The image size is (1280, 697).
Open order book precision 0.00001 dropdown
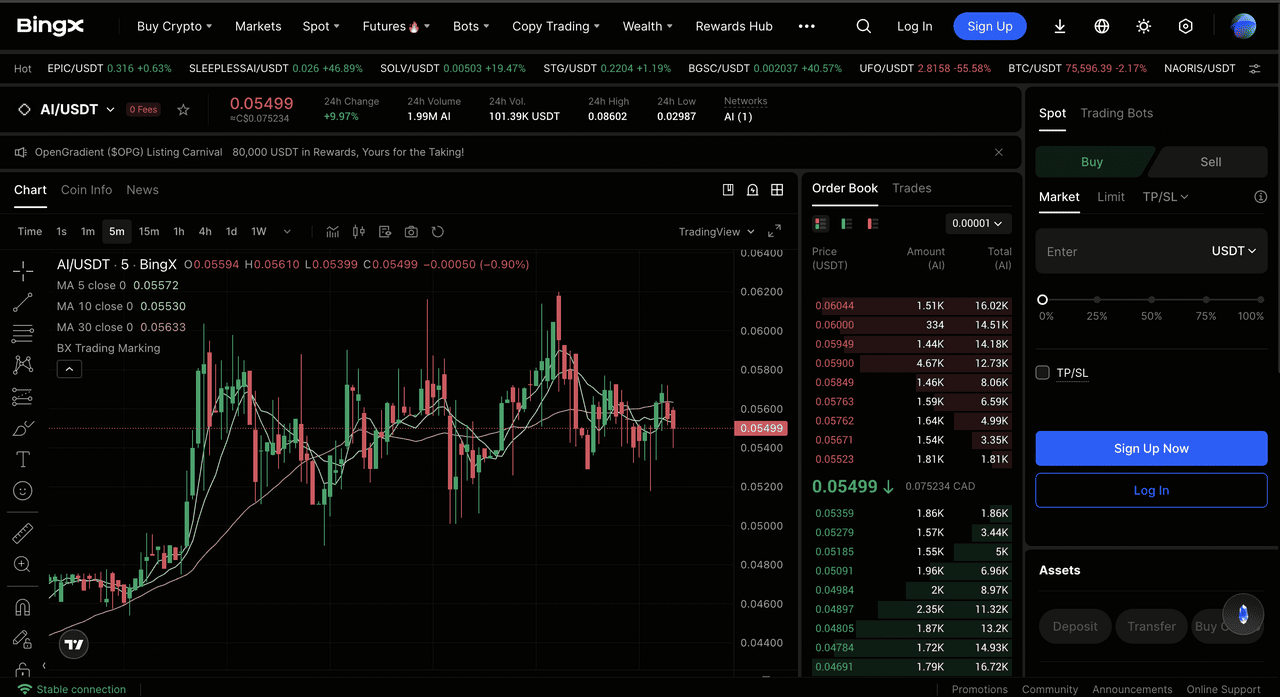tap(977, 223)
